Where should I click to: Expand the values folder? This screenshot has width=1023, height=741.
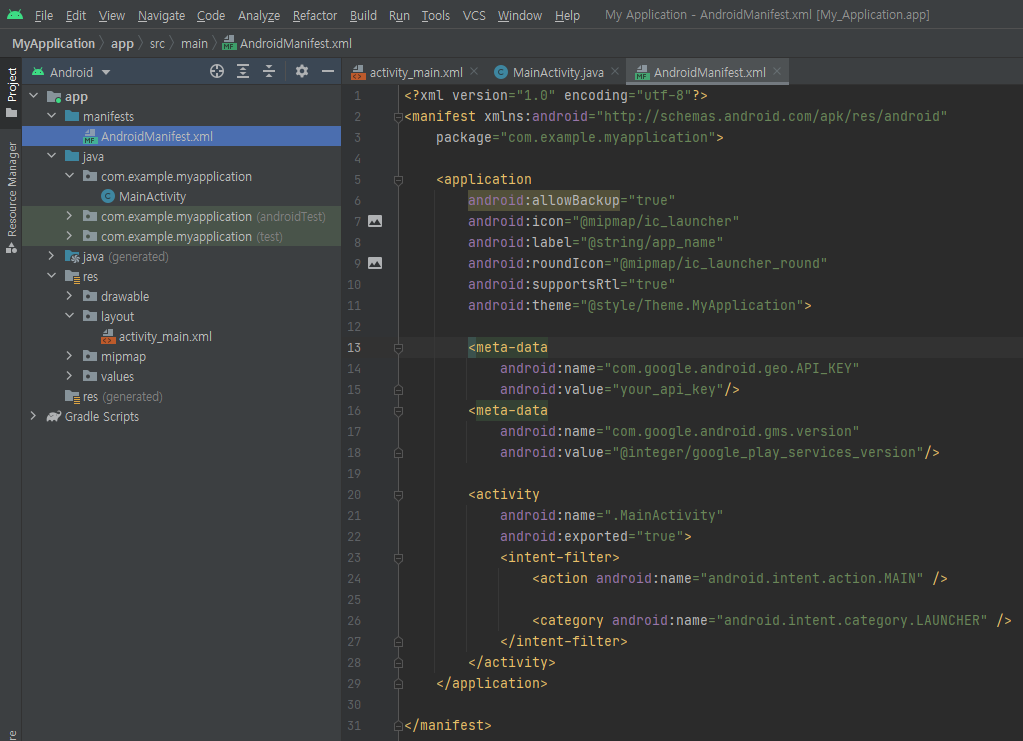pyautogui.click(x=69, y=376)
